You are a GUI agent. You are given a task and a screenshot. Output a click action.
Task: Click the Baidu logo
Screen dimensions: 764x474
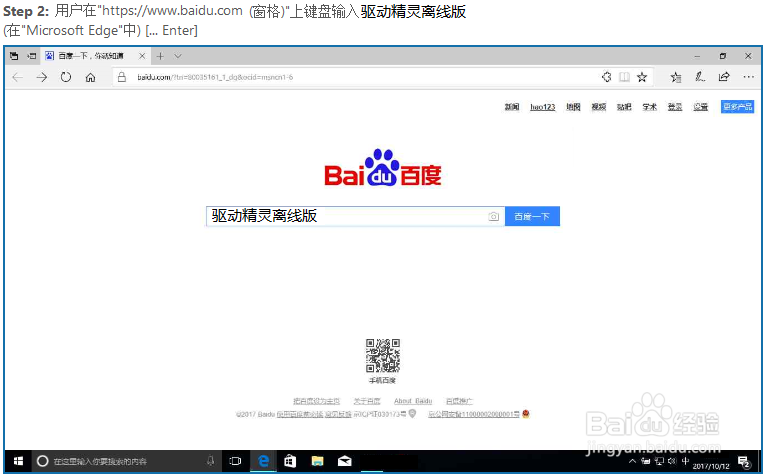tap(383, 168)
